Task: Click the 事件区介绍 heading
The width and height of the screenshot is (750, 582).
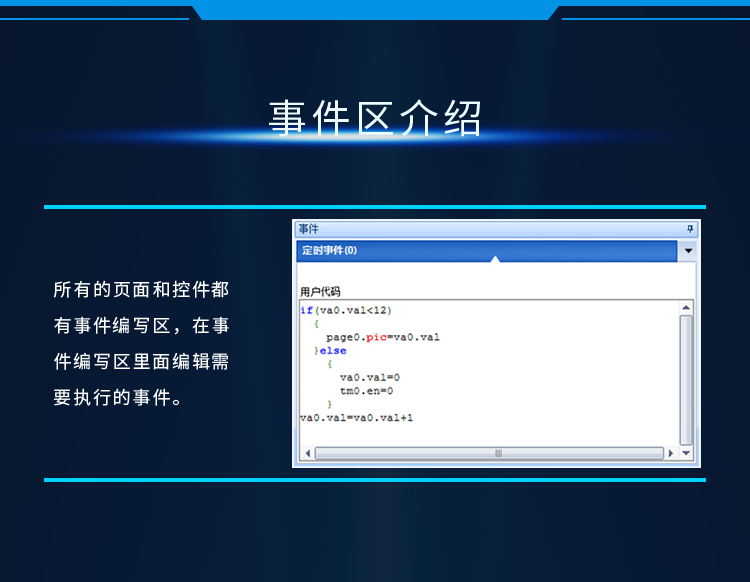Action: (375, 118)
